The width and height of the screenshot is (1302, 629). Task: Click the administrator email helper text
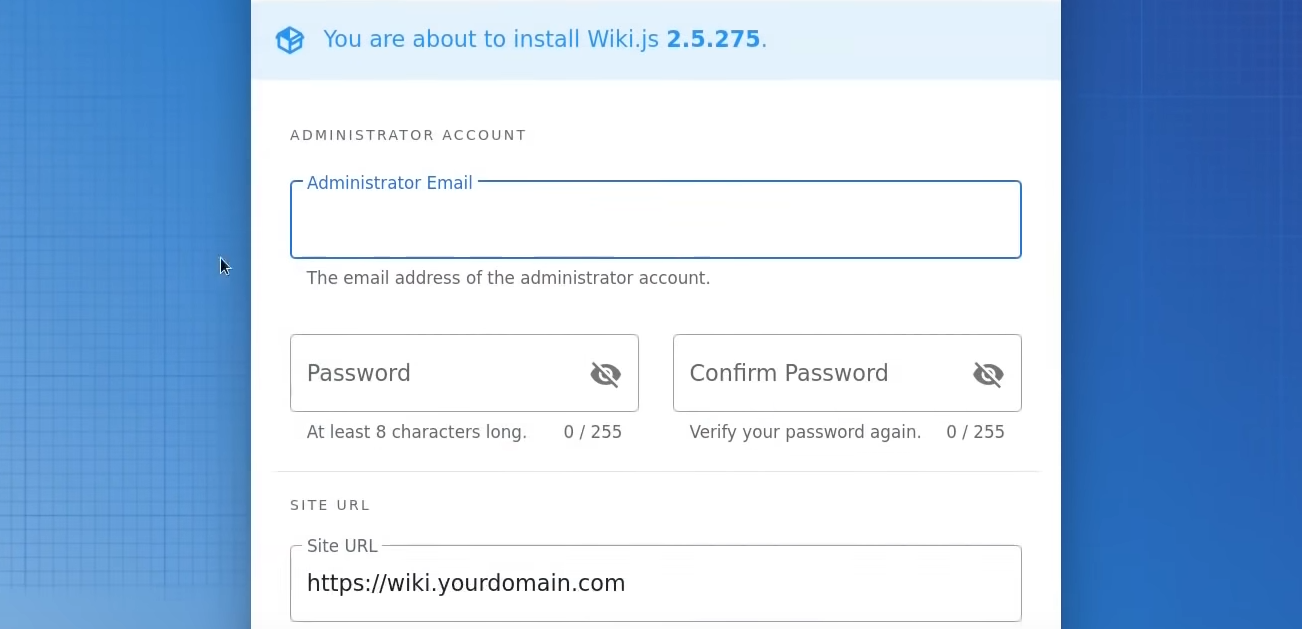click(508, 278)
